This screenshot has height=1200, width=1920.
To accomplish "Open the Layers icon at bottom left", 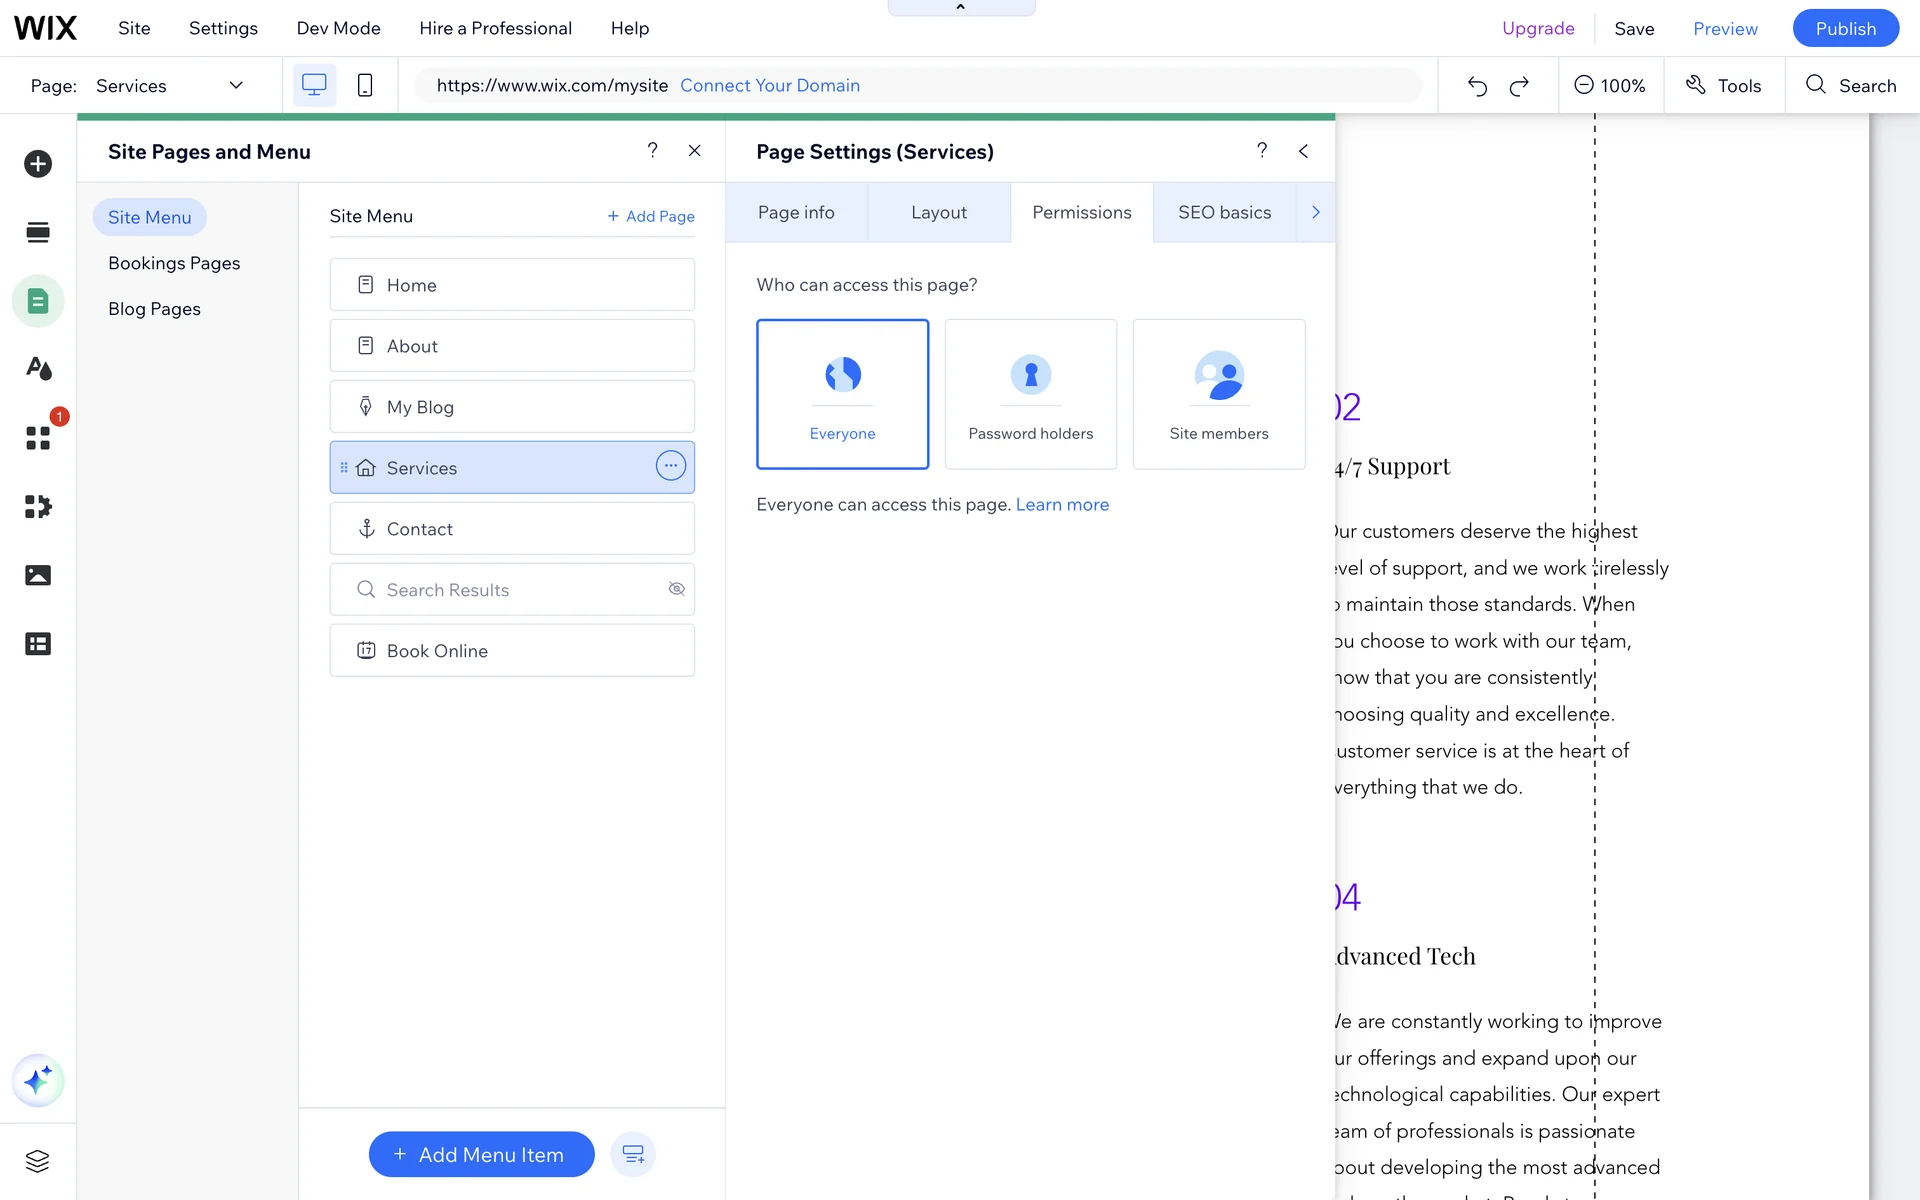I will click(x=38, y=1161).
